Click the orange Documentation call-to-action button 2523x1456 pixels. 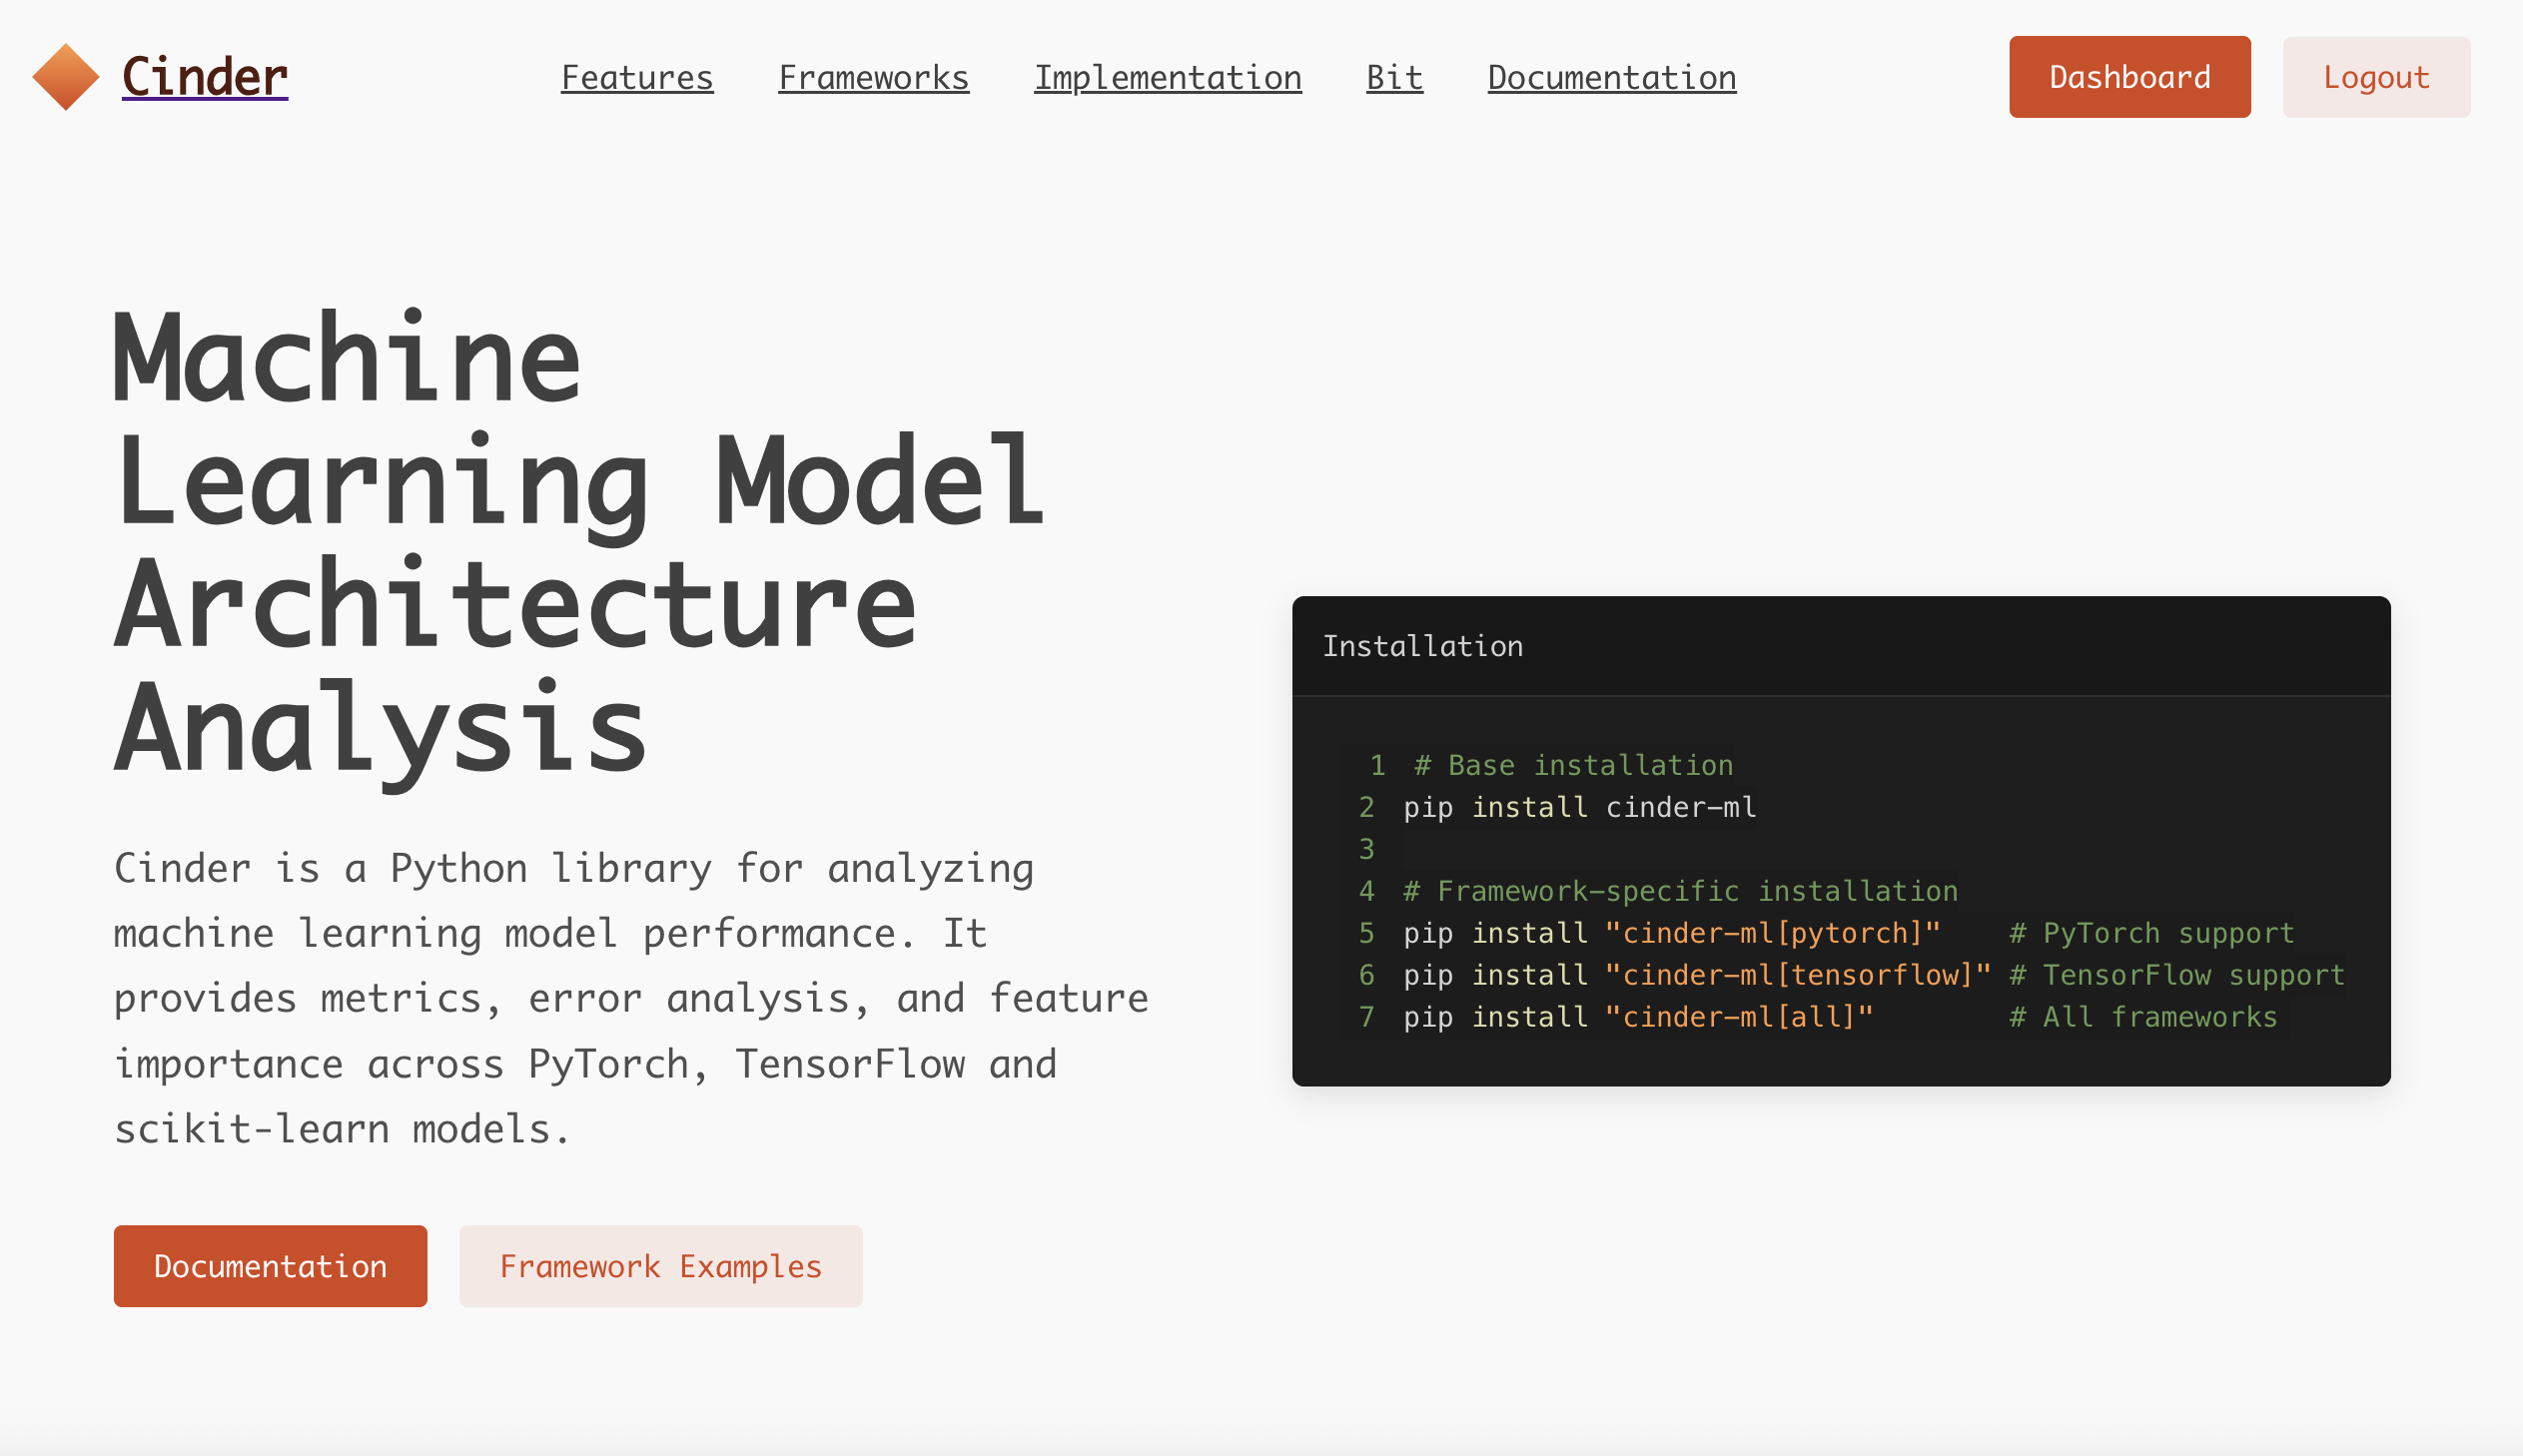pos(270,1265)
